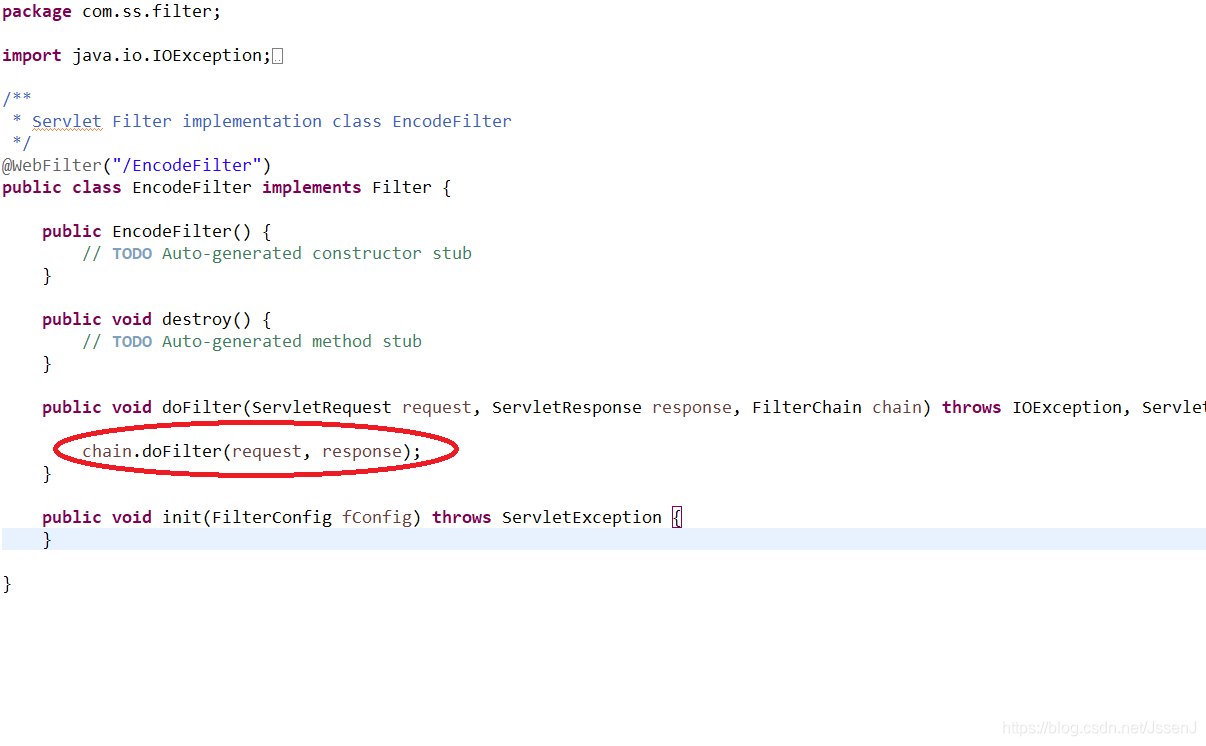Click the 'ServletResponse' parameter type

pyautogui.click(x=567, y=407)
